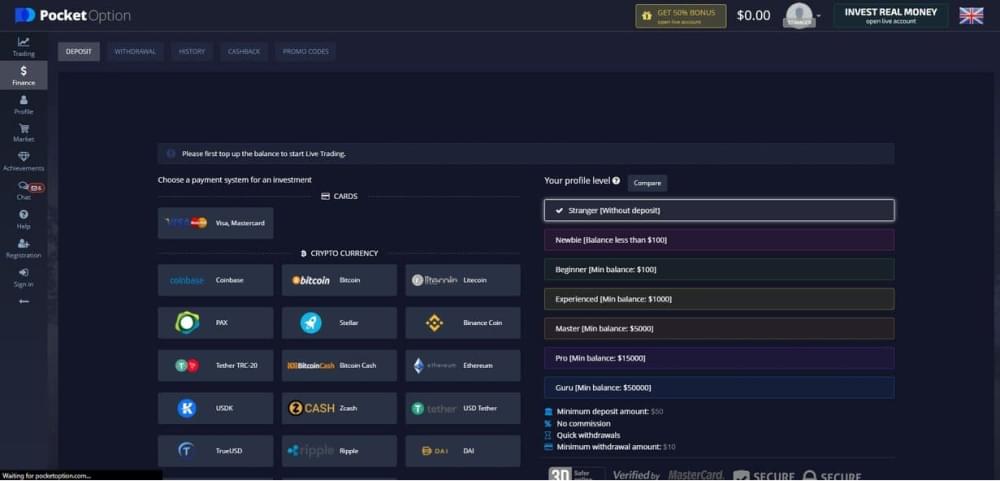Switch to the Cashback tab
Viewport: 1000px width, 481px height.
point(244,52)
